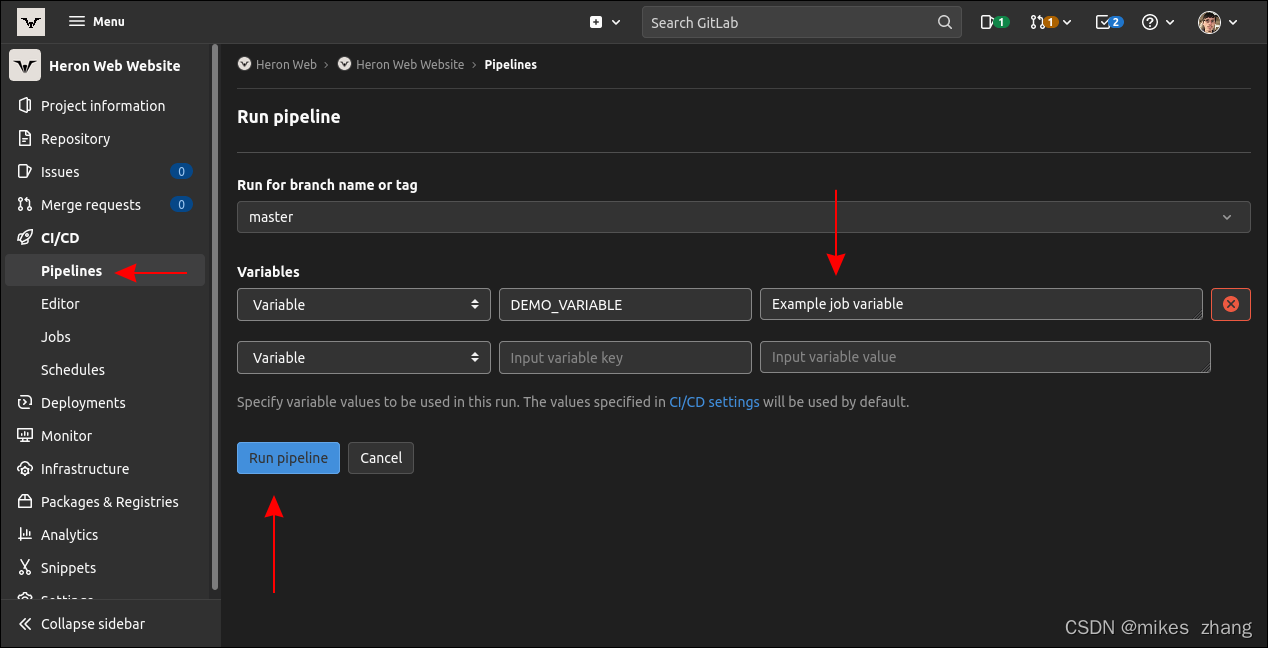1268x648 pixels.
Task: Expand the user avatar dropdown chevron
Action: click(1233, 22)
